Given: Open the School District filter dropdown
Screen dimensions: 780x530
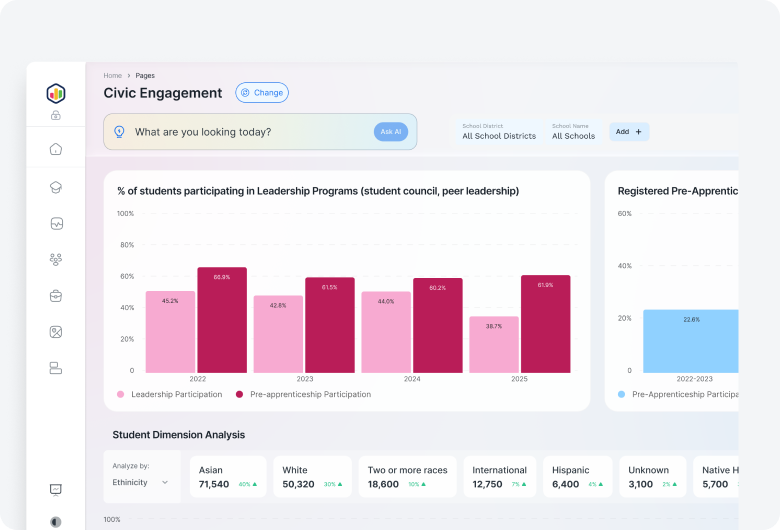Looking at the screenshot, I should pyautogui.click(x=498, y=132).
